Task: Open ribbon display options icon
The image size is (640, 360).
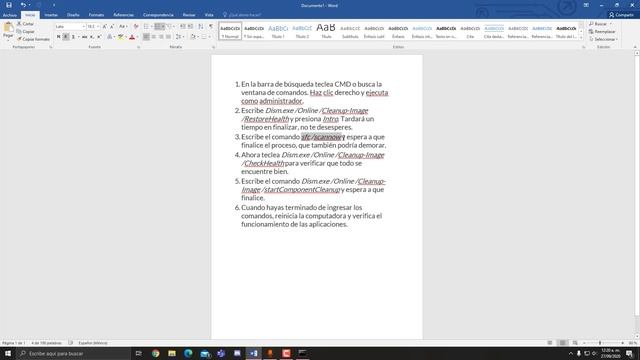Action: pos(586,5)
